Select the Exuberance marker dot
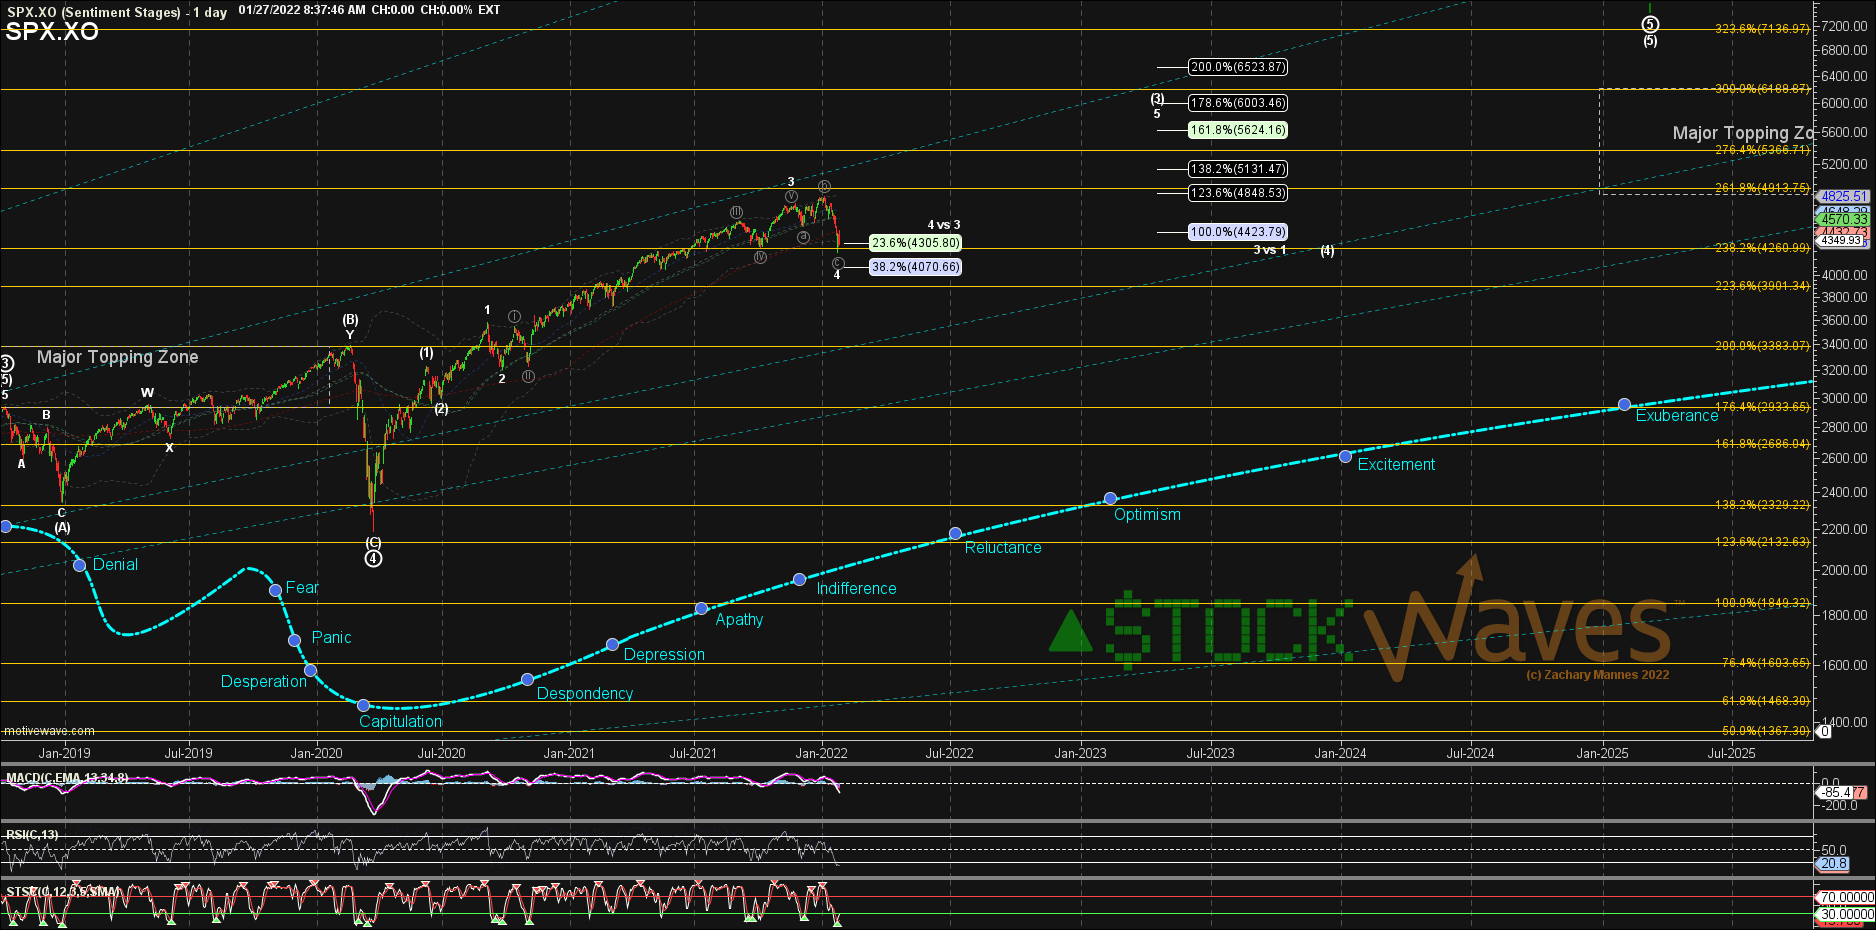The image size is (1876, 930). 1625,405
